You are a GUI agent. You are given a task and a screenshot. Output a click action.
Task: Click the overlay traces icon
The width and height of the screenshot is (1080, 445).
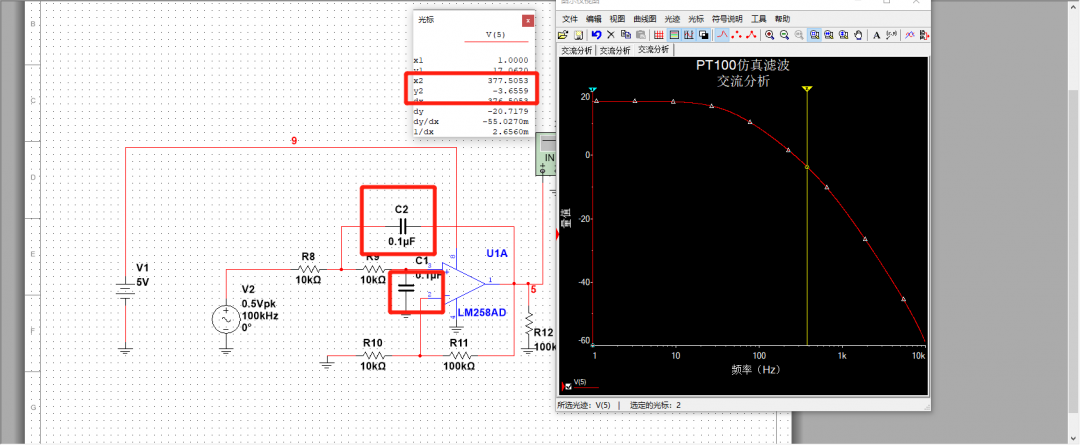(x=909, y=34)
